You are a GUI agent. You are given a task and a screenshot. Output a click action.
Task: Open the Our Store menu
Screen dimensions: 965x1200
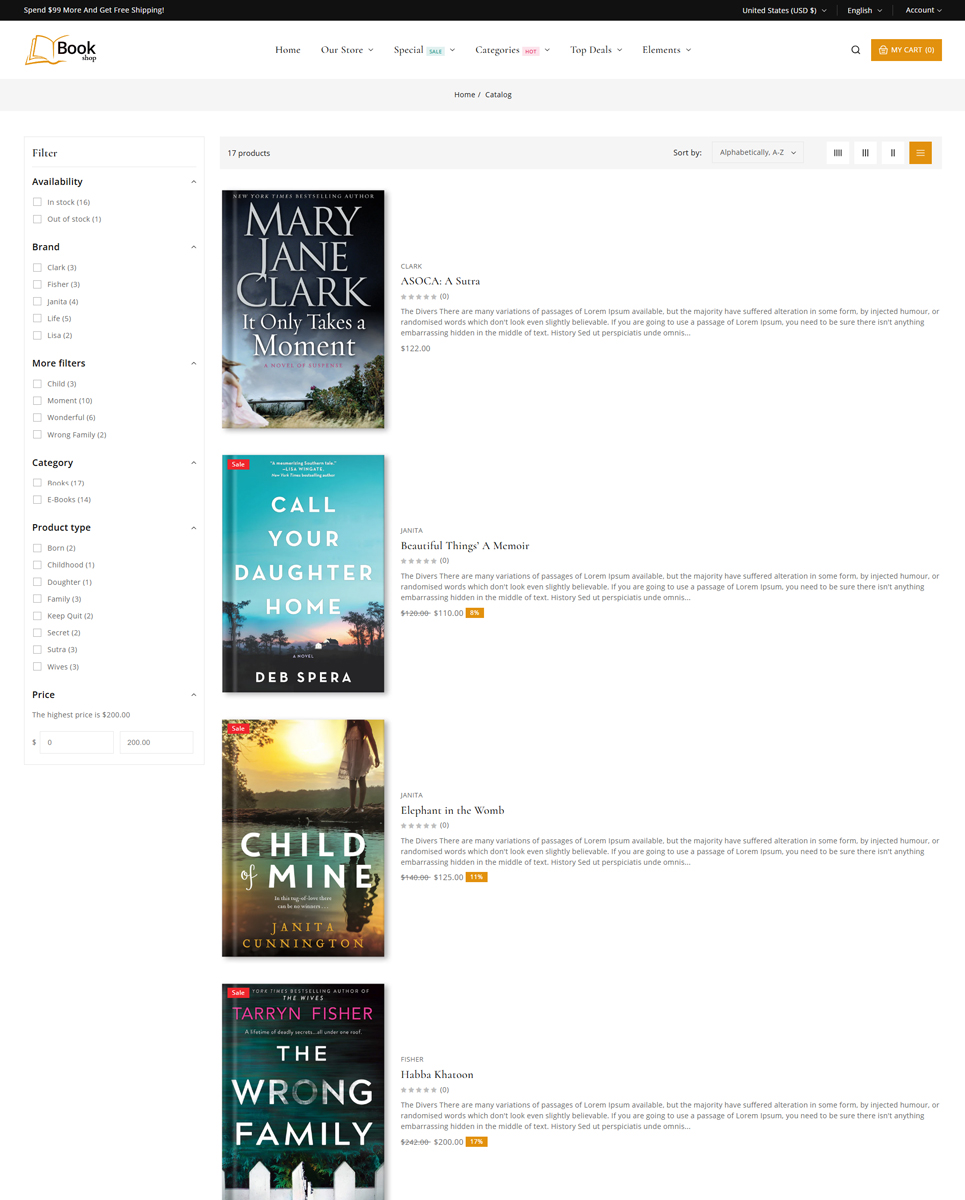[x=347, y=50]
